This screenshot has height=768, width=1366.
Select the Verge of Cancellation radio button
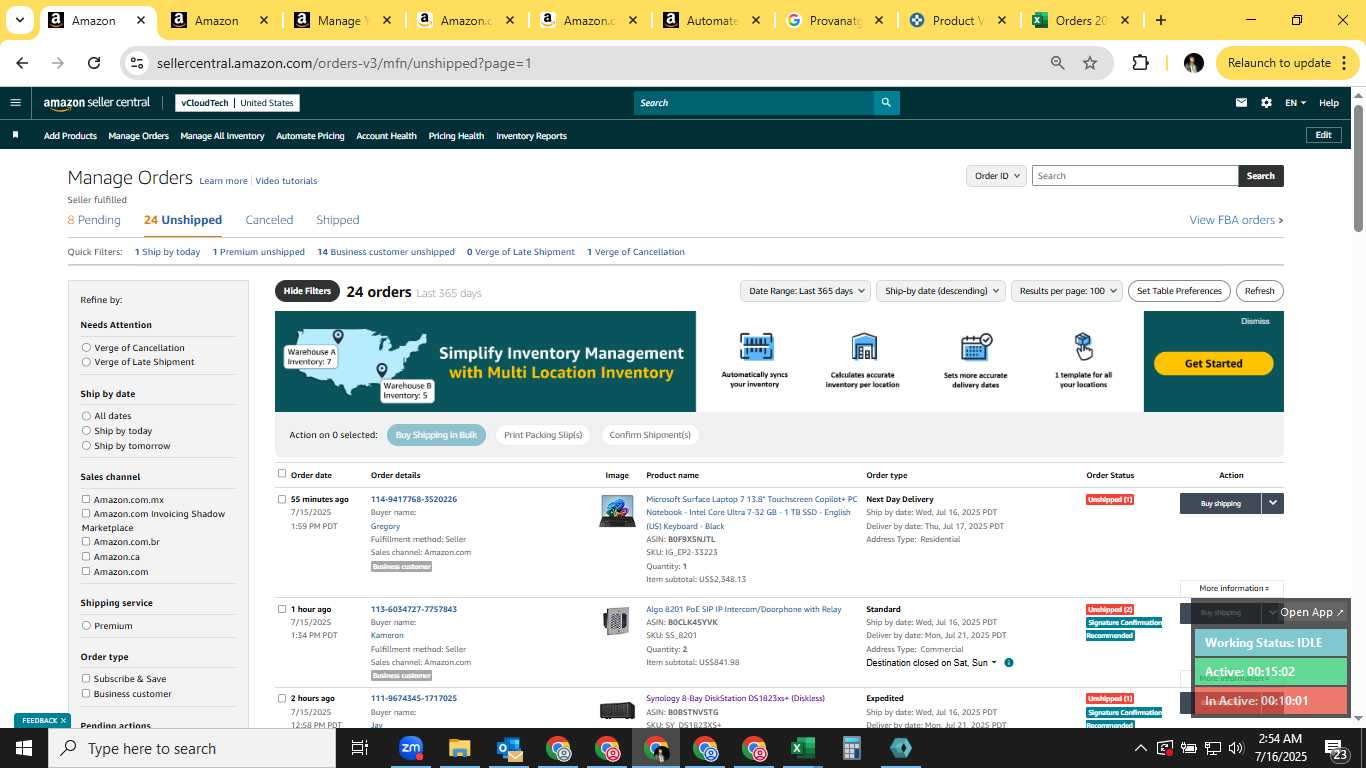click(x=86, y=348)
